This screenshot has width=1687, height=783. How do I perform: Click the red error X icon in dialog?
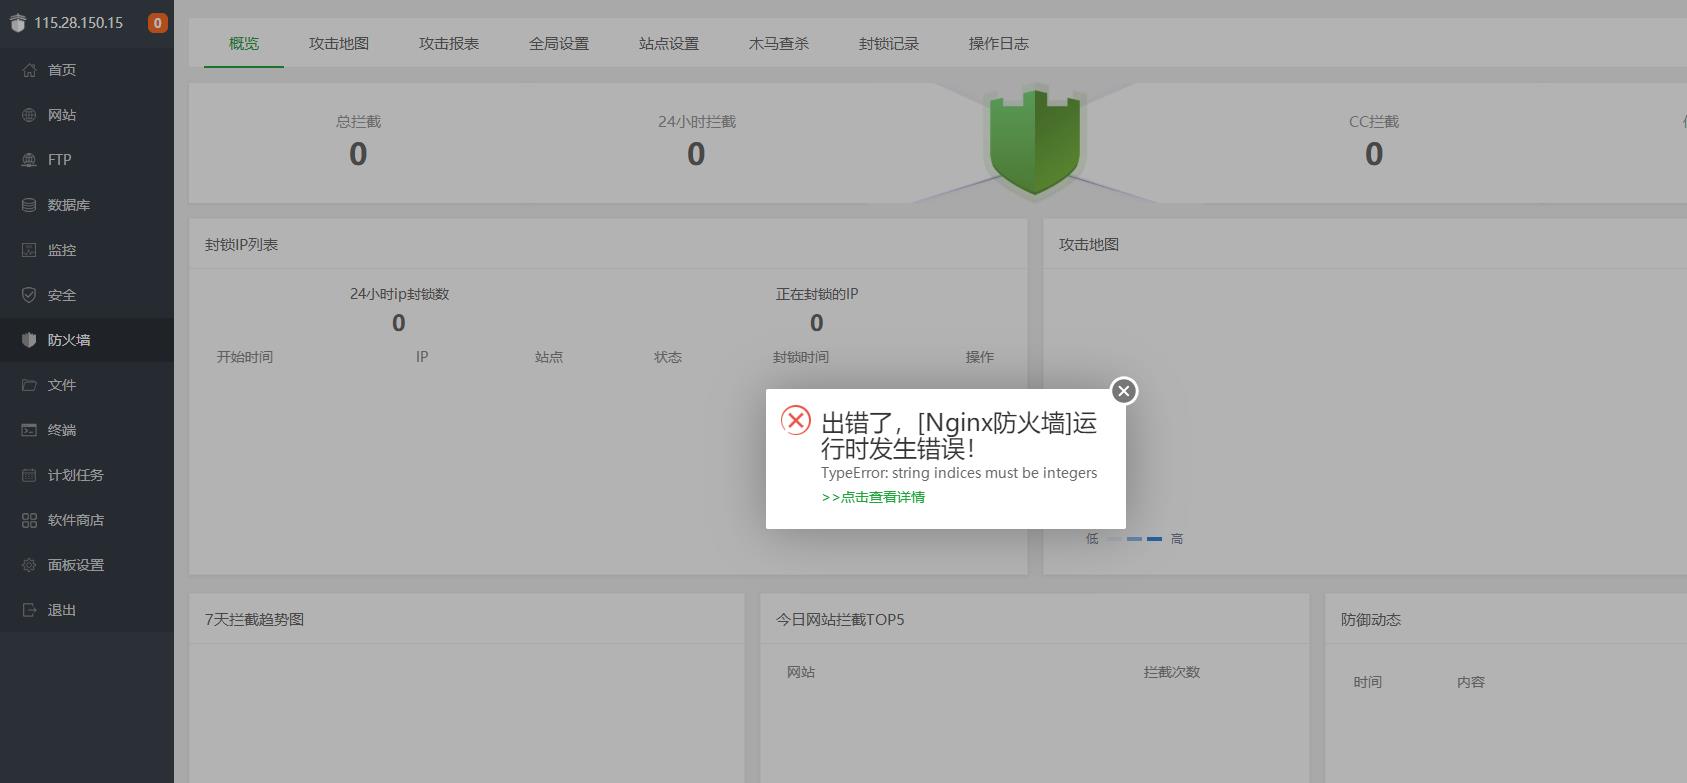coord(796,420)
